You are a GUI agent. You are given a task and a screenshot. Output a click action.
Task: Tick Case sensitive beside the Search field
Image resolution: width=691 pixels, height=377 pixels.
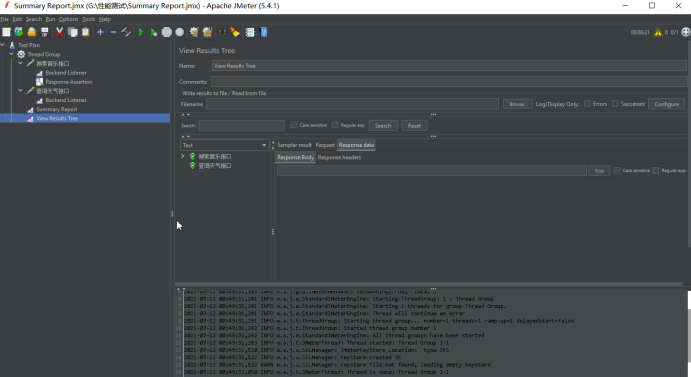[x=293, y=125]
